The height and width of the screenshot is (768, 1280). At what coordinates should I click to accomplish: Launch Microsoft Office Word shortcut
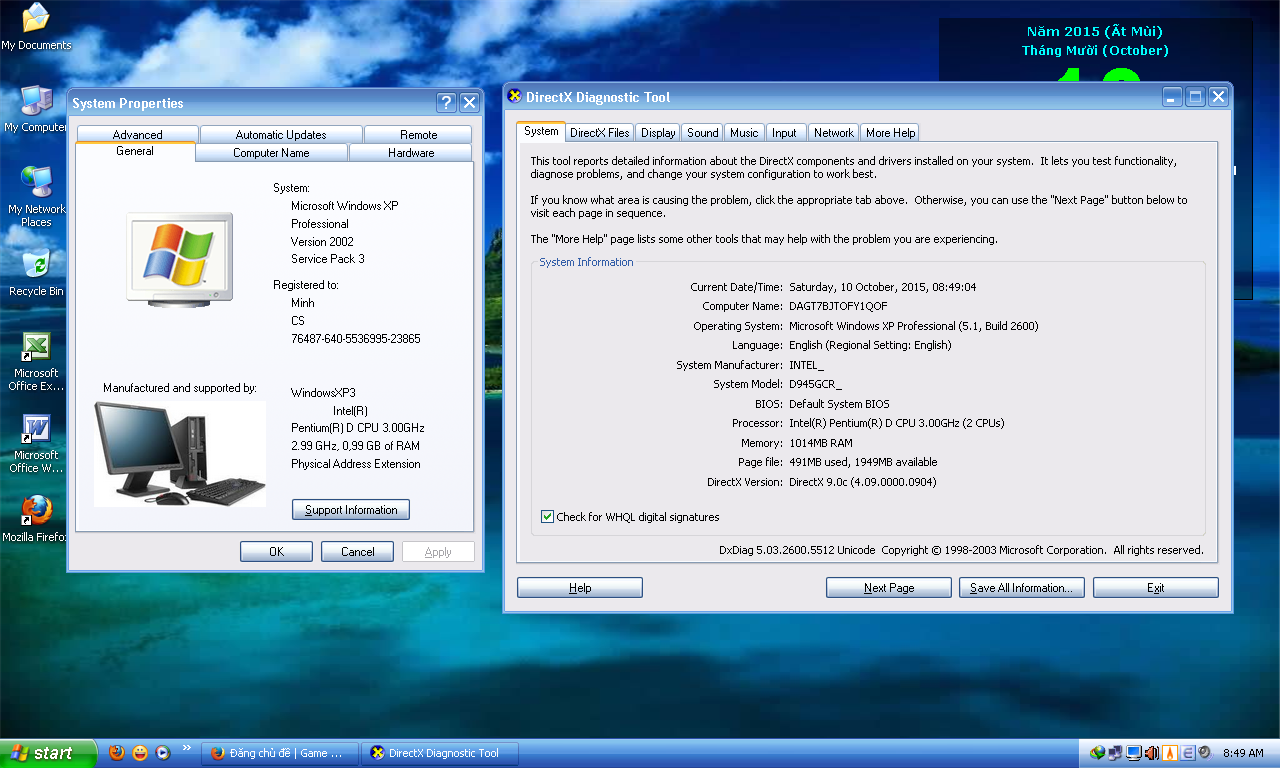pos(36,443)
